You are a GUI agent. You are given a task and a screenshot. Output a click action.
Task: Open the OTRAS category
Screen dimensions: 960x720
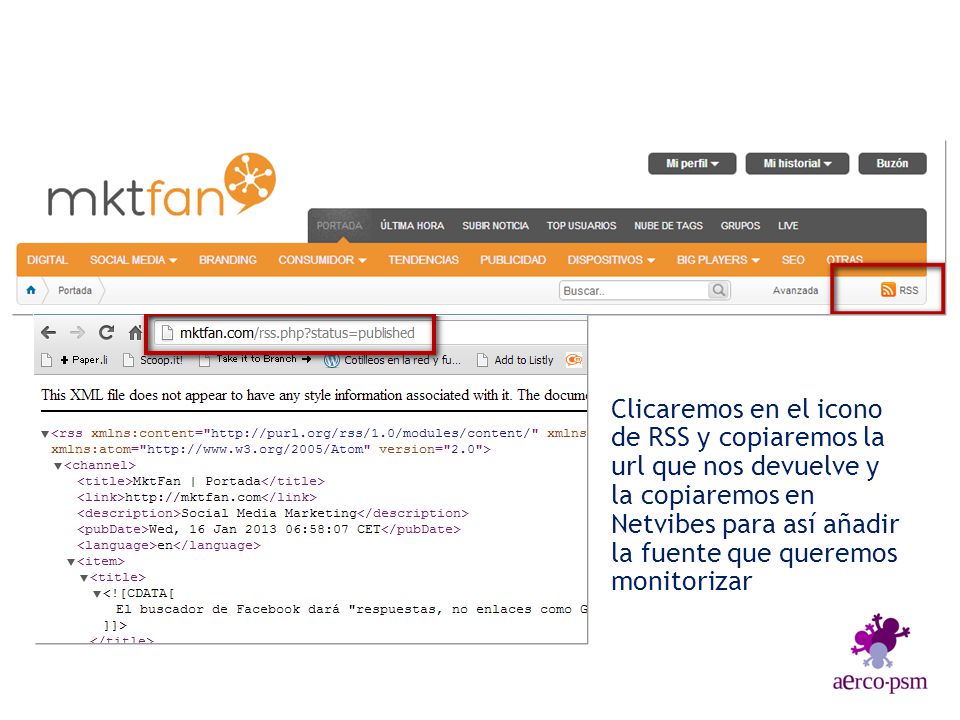tap(844, 260)
